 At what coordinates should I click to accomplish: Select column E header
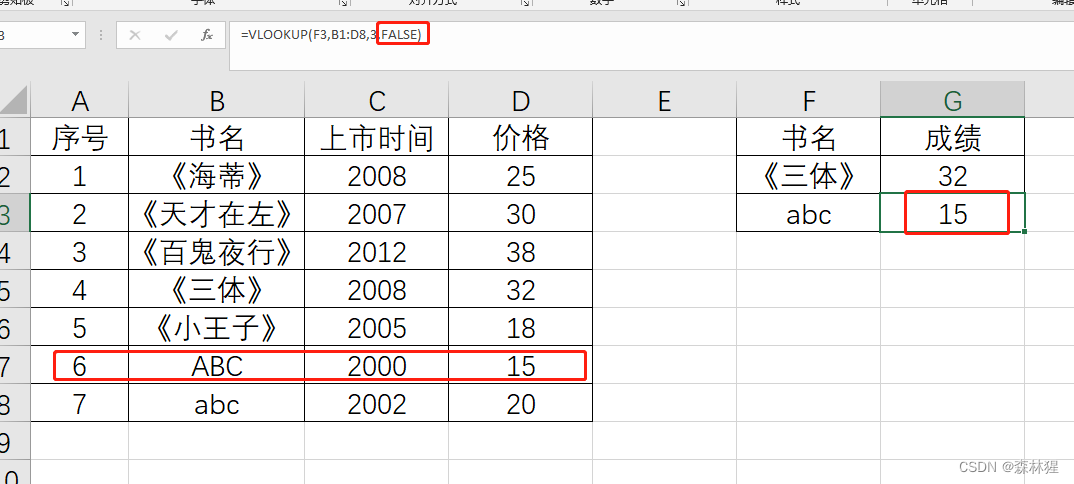click(x=664, y=100)
